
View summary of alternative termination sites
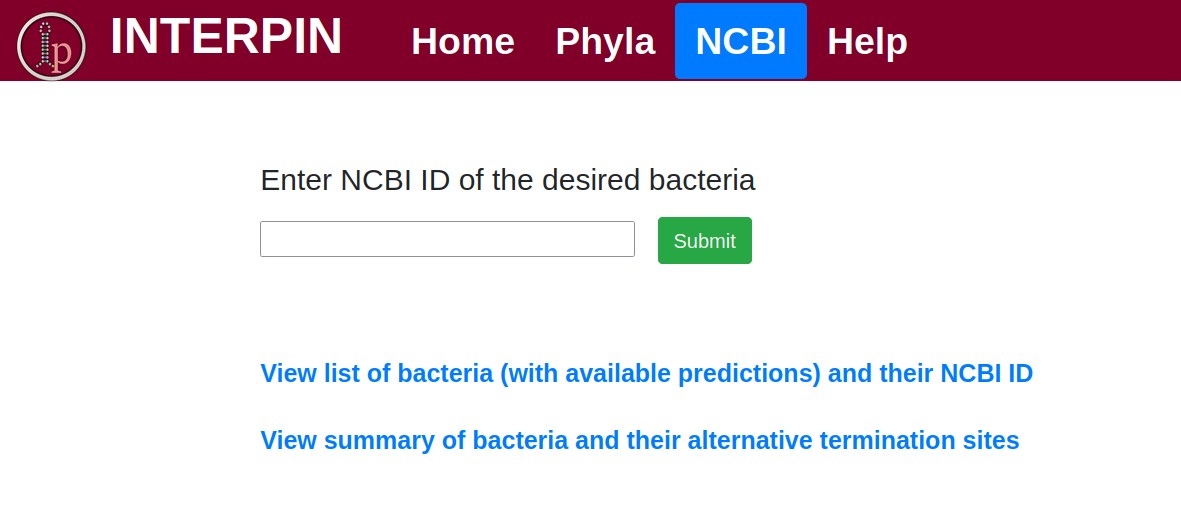tap(639, 440)
